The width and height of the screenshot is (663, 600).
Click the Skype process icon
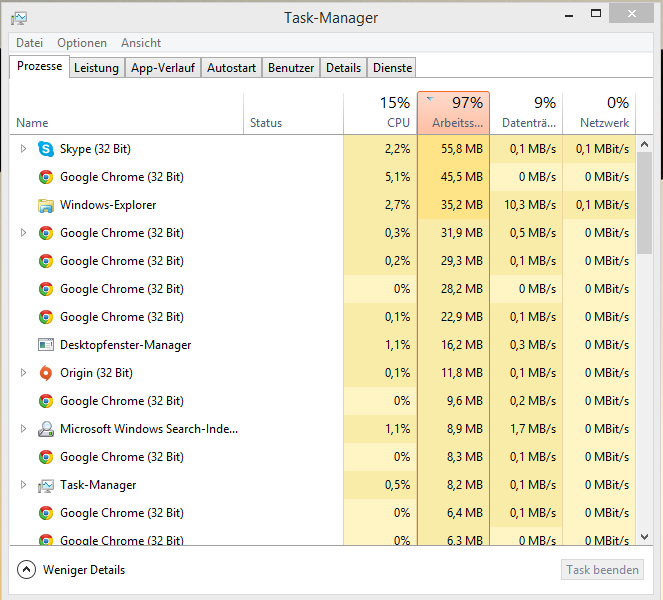pyautogui.click(x=45, y=149)
